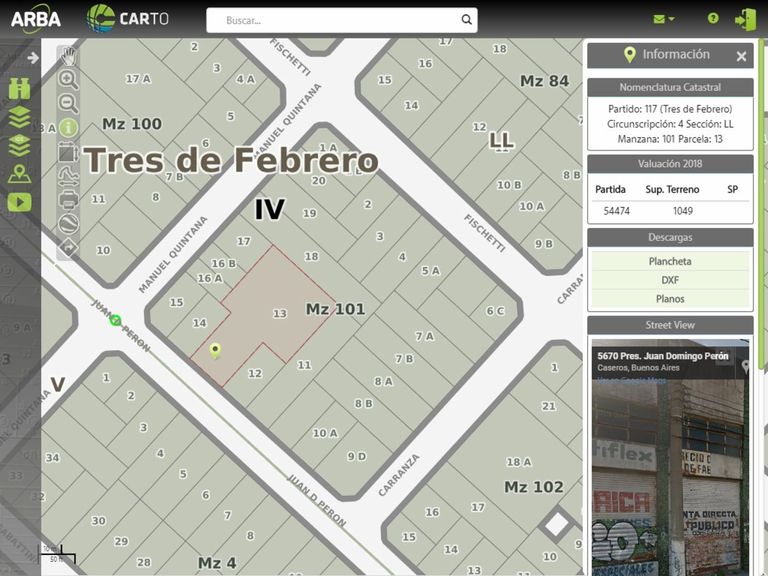Open the layers stack panel
768x576 pixels.
click(x=20, y=117)
